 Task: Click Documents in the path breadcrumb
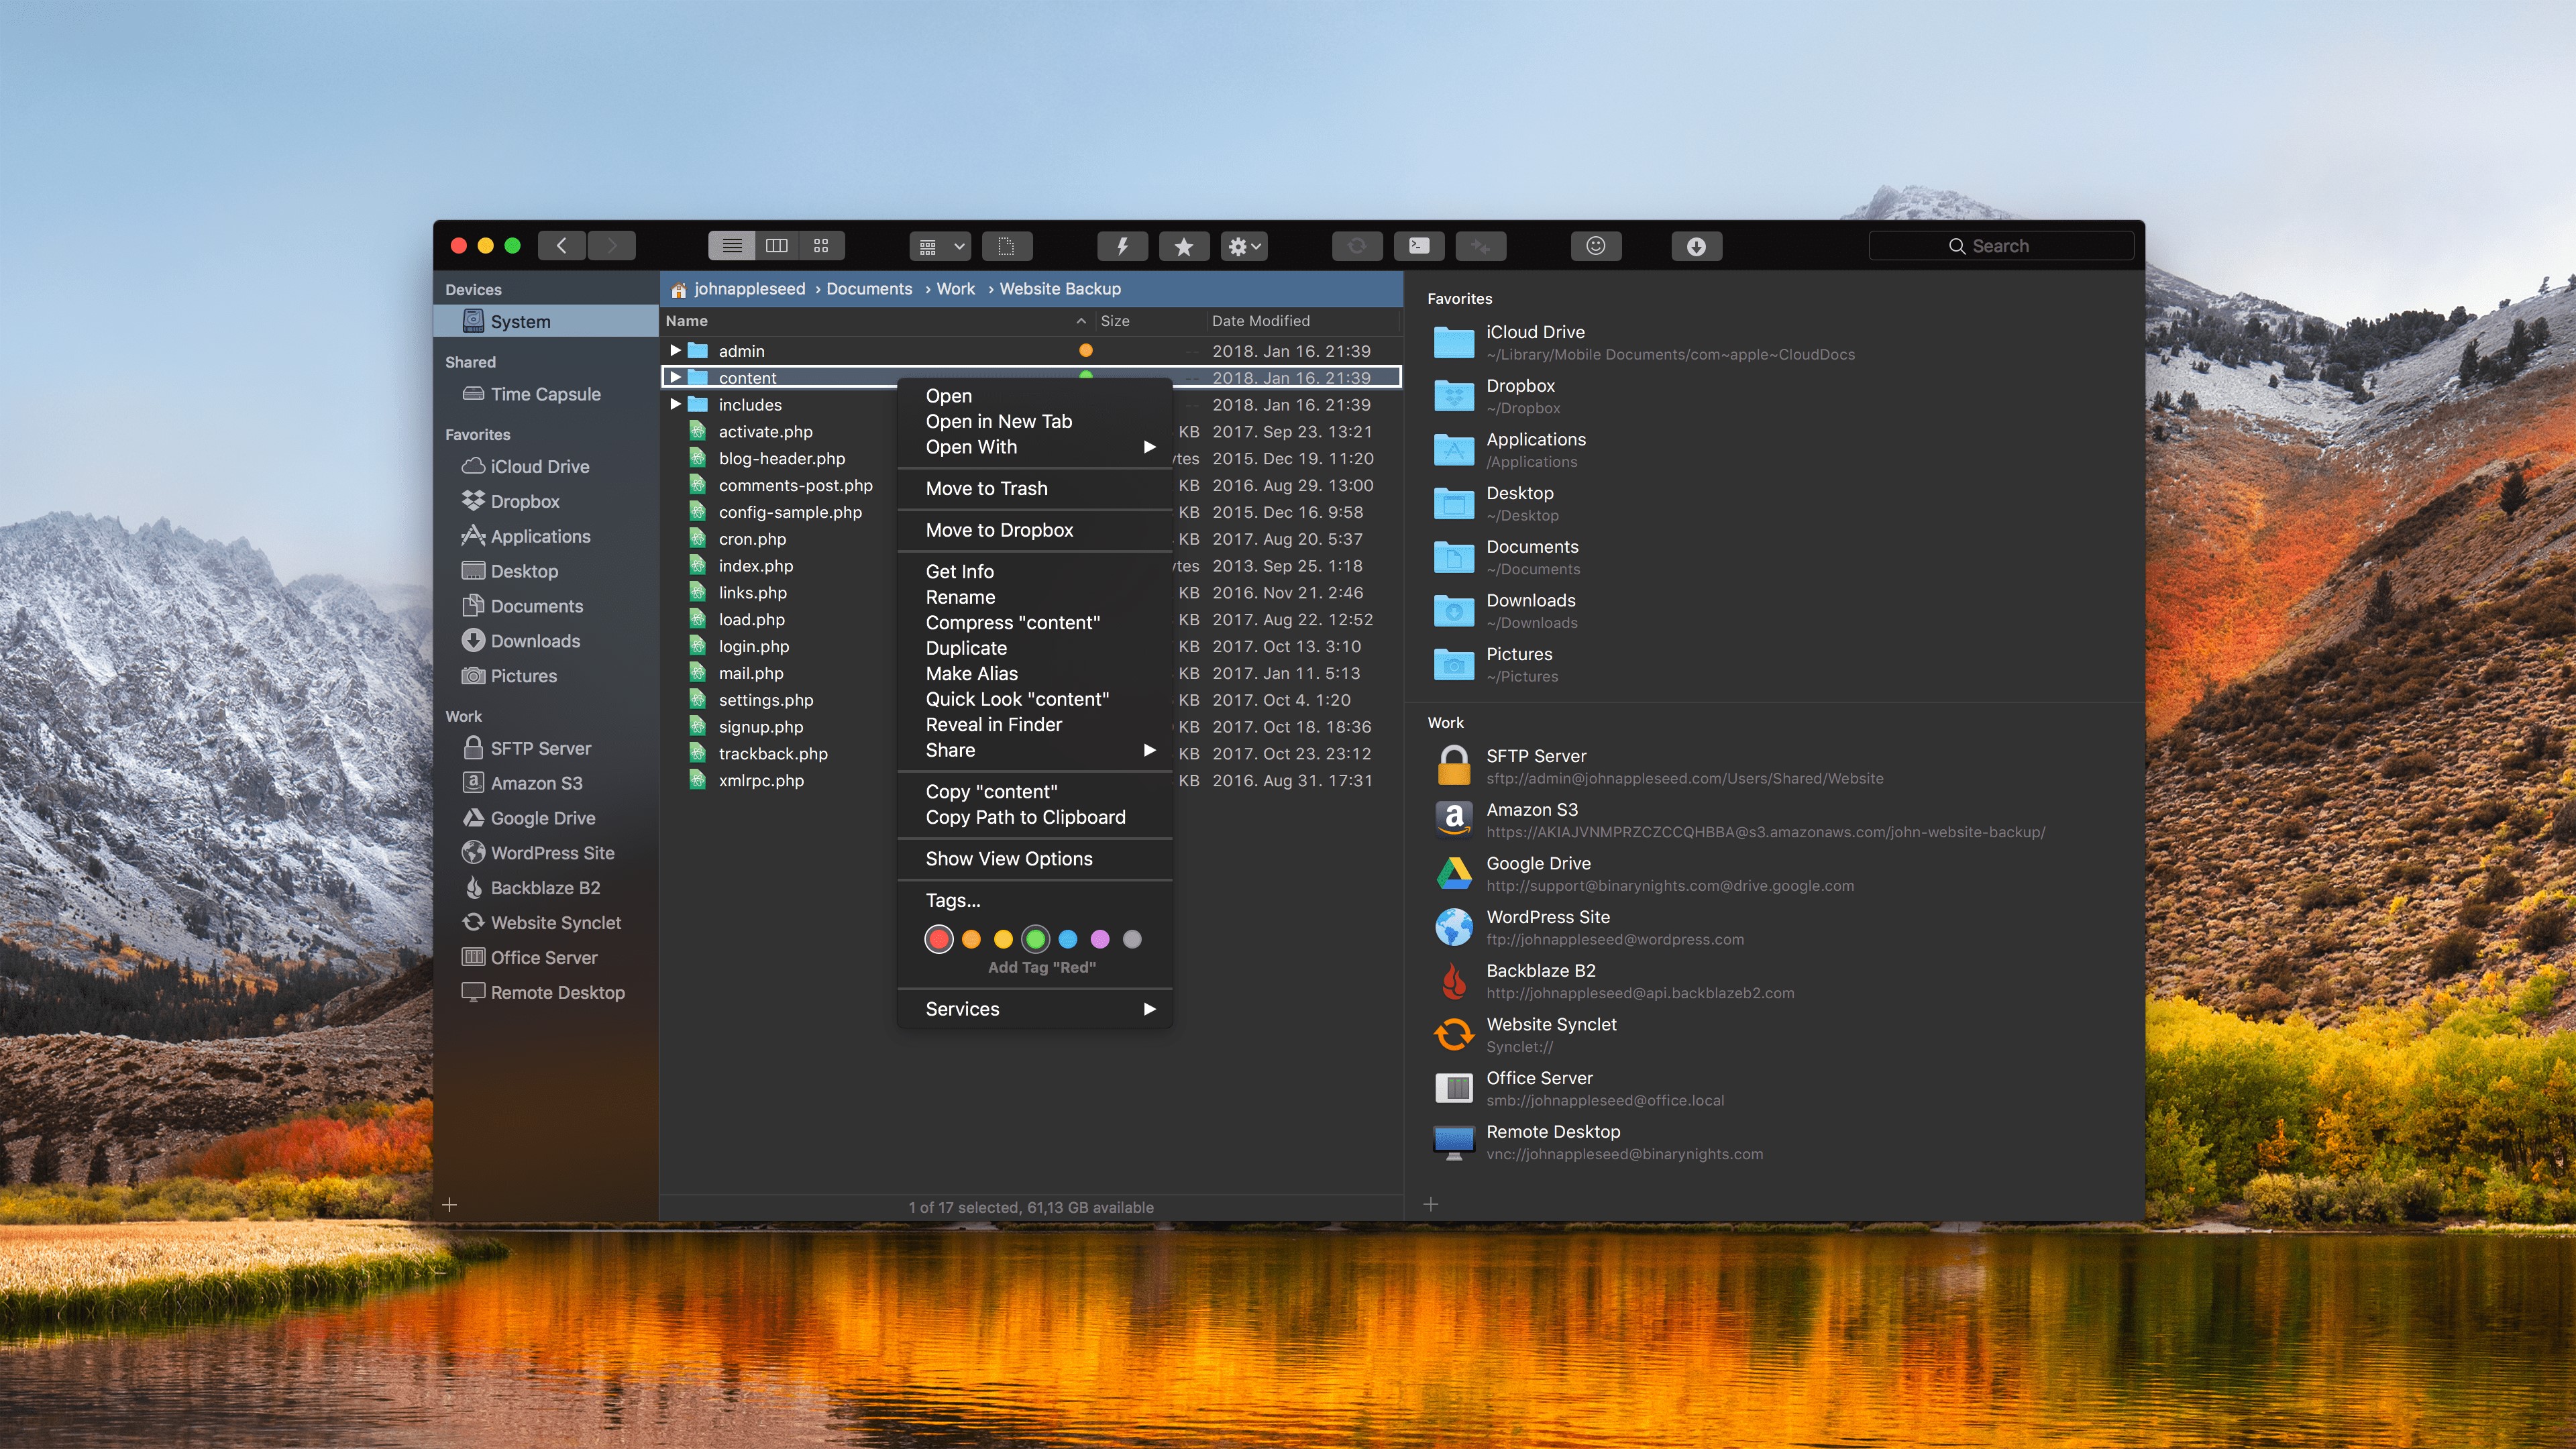868,289
